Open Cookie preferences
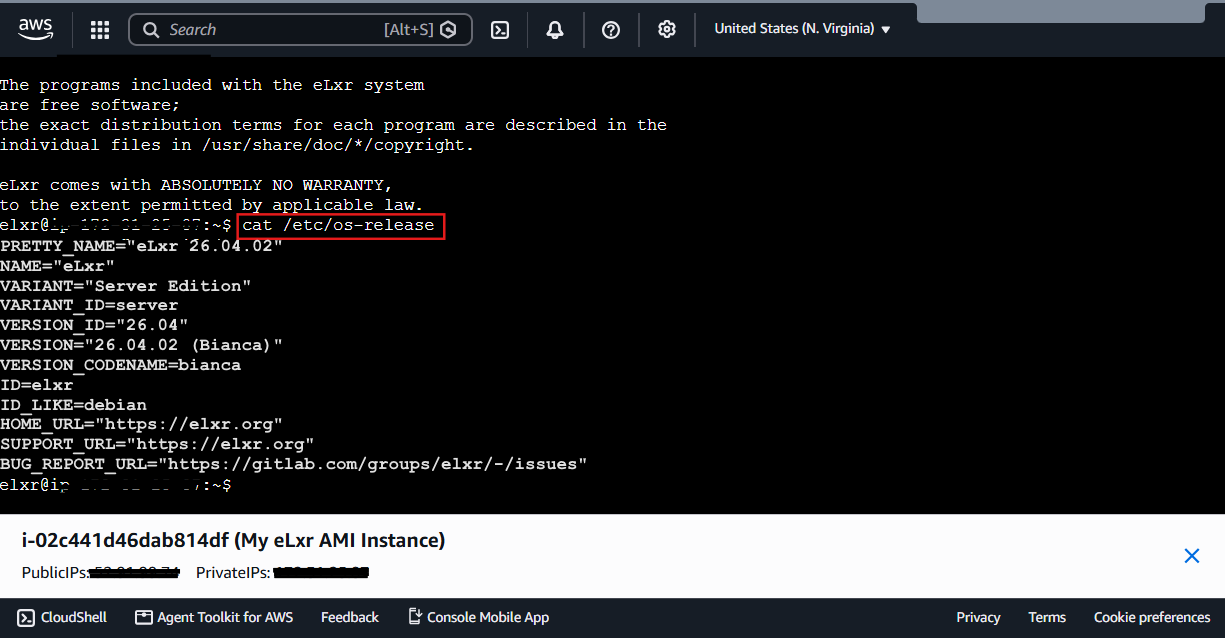The height and width of the screenshot is (638, 1225). pyautogui.click(x=1152, y=617)
